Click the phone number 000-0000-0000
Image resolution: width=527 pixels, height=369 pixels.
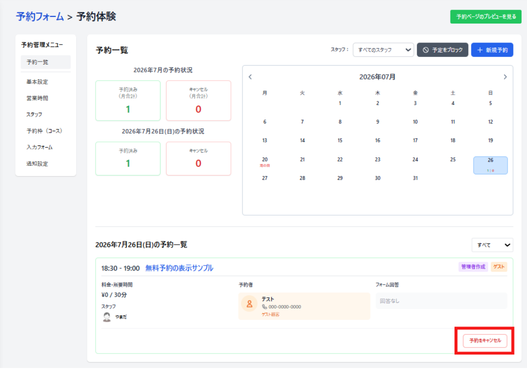(x=285, y=307)
